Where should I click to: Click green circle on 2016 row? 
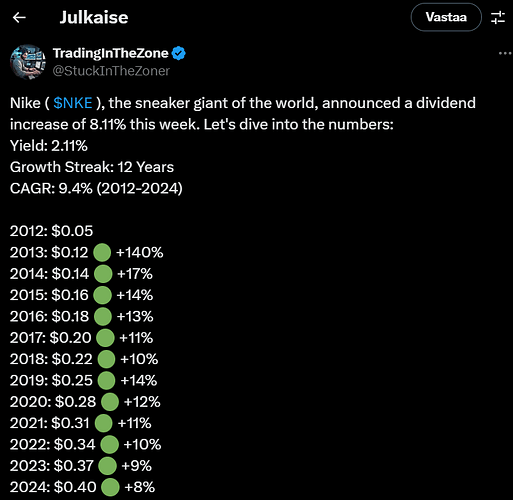point(103,317)
